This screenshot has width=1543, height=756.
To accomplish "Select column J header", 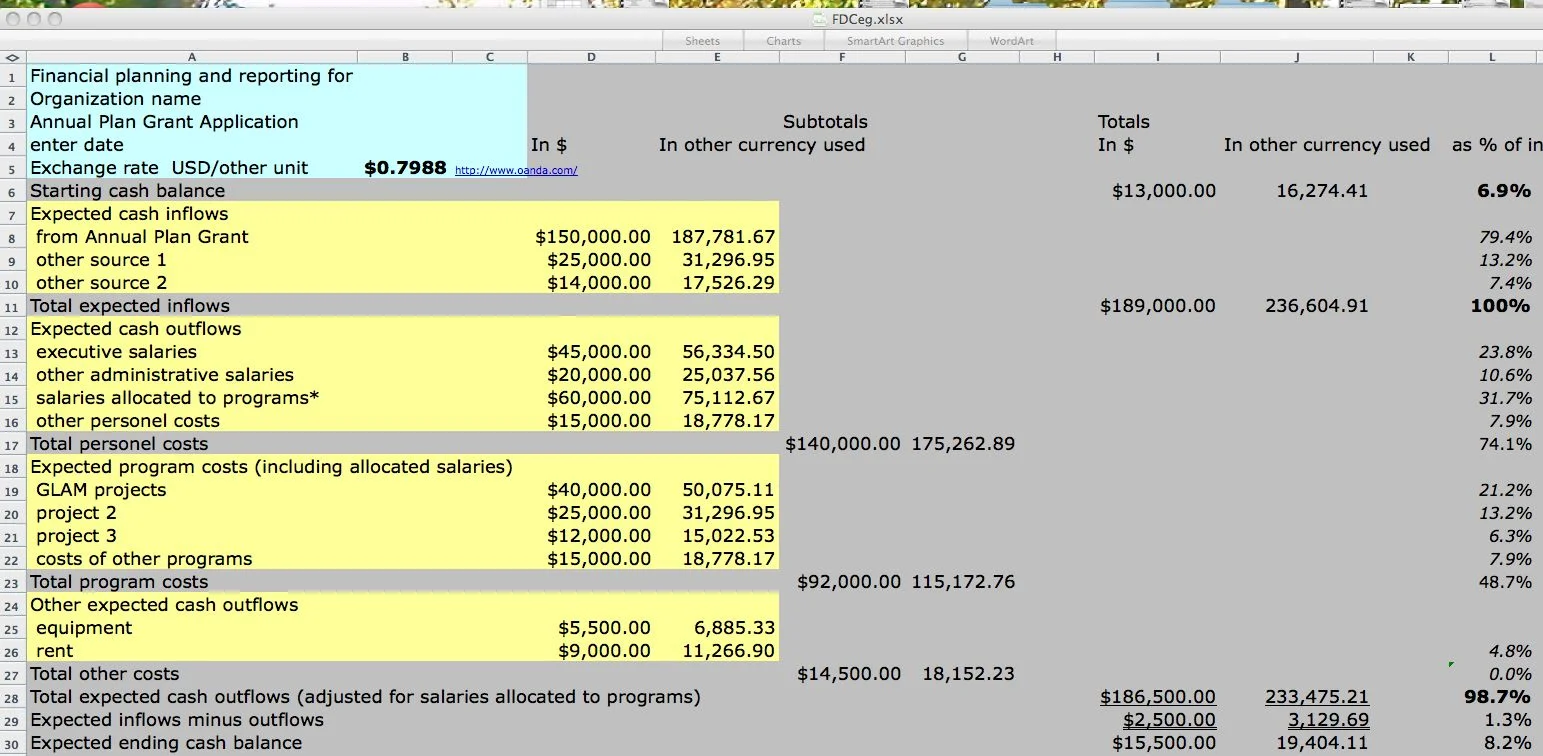I will click(1297, 57).
